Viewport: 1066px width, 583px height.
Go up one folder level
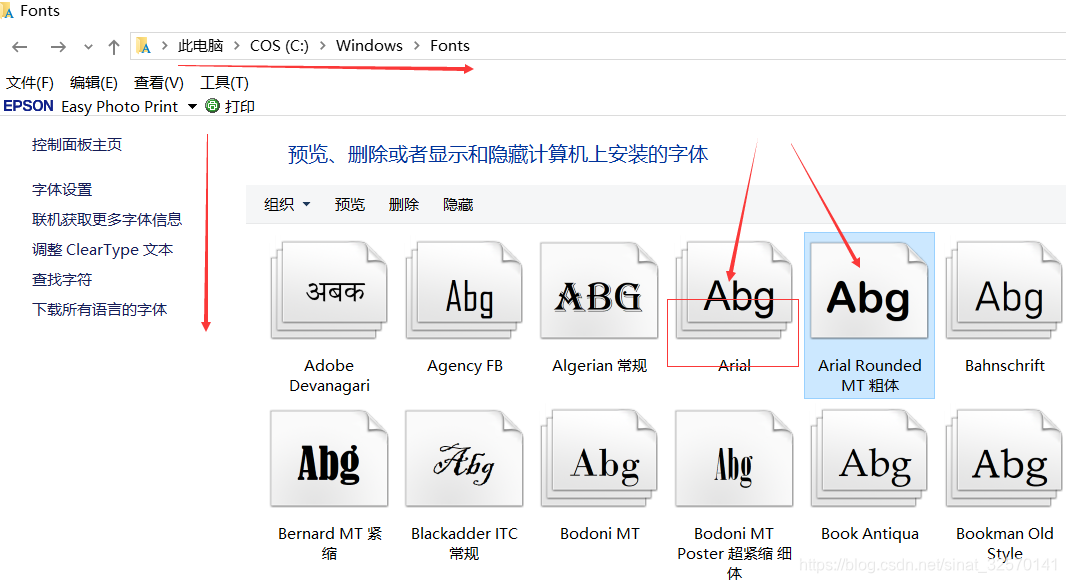tap(114, 47)
